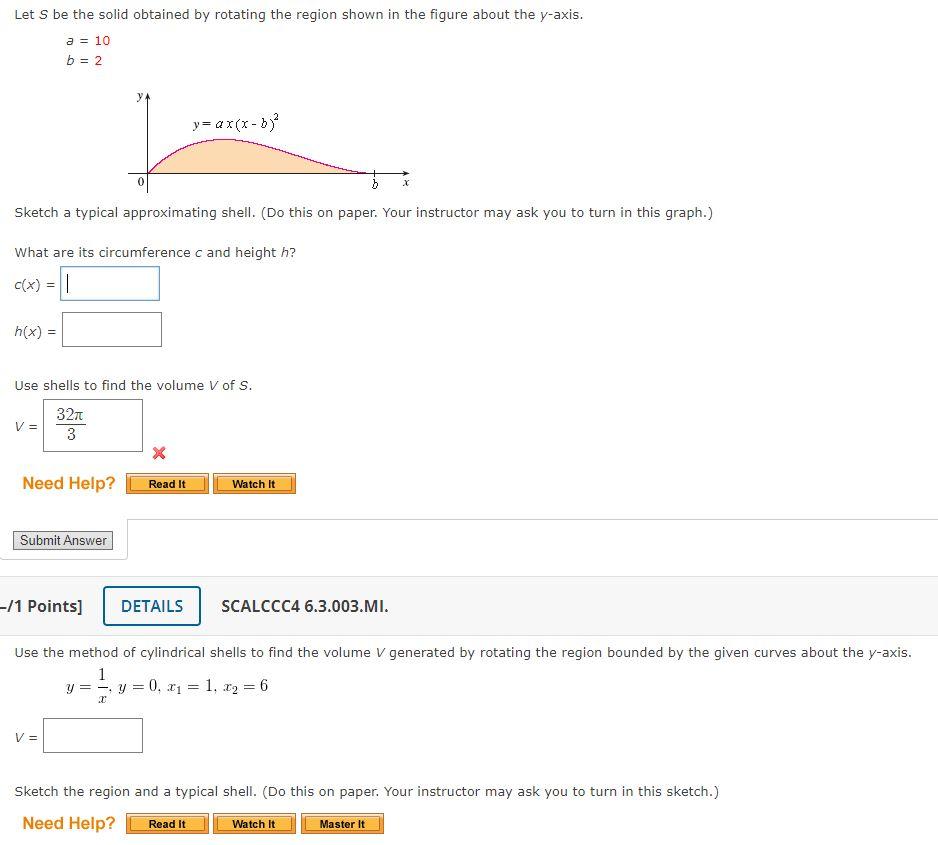Screen dimensions: 938x845
Task: Expand the second Need Help section
Action: point(68,823)
